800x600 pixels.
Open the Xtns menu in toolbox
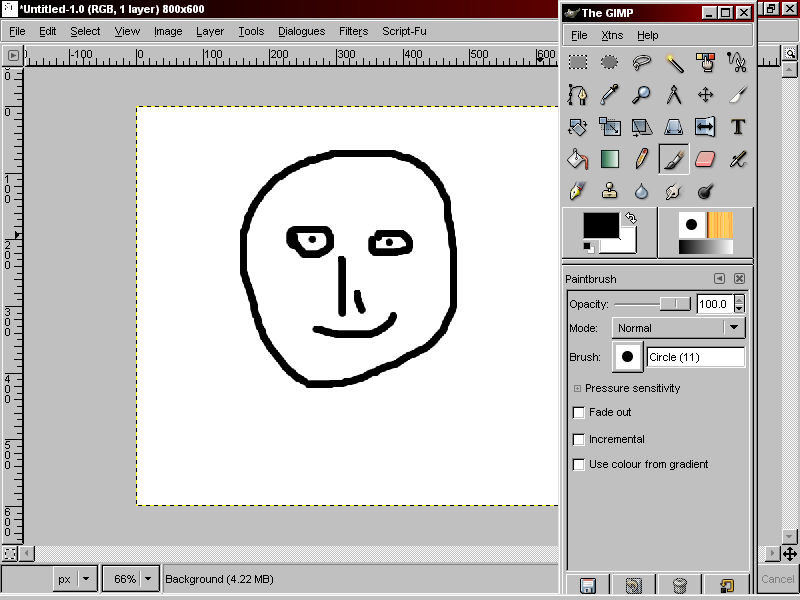[612, 35]
